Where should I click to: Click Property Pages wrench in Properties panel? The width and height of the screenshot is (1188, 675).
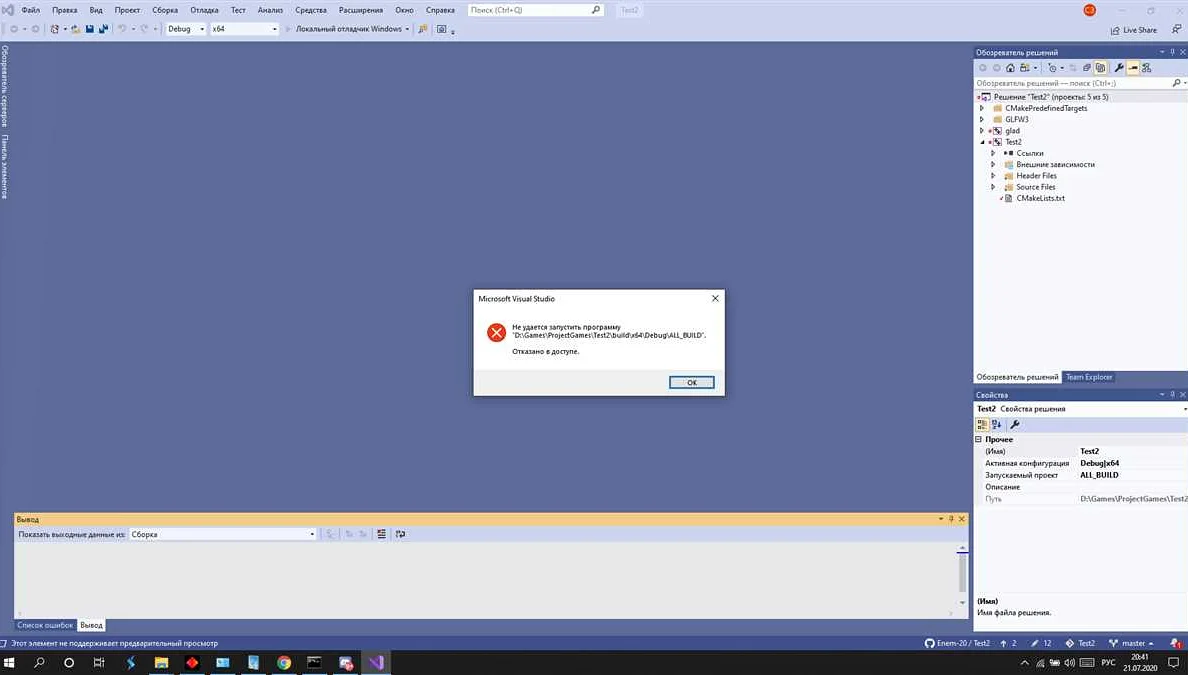point(1015,425)
